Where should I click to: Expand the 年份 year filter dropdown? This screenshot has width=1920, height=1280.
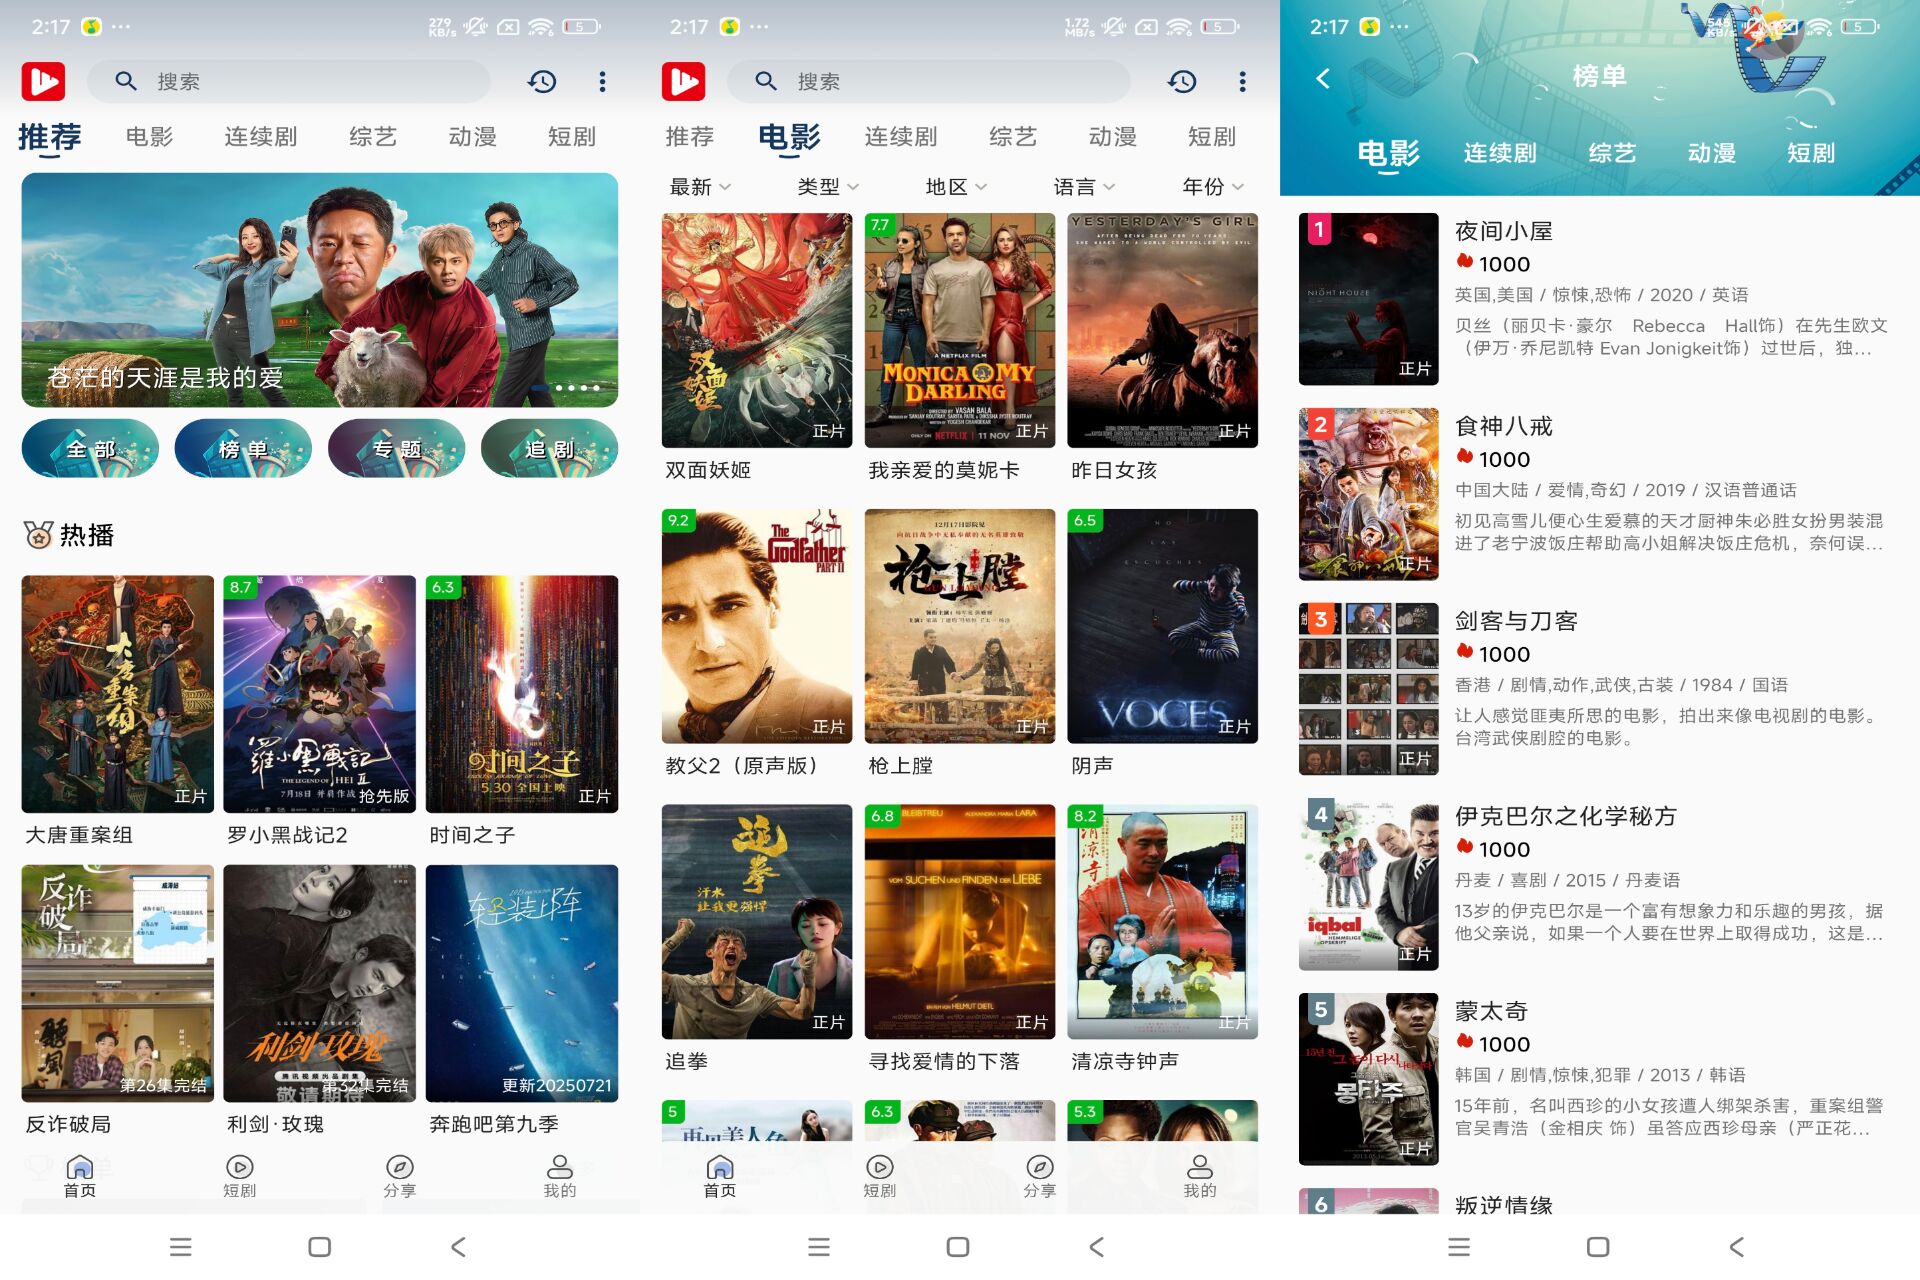pyautogui.click(x=1212, y=187)
